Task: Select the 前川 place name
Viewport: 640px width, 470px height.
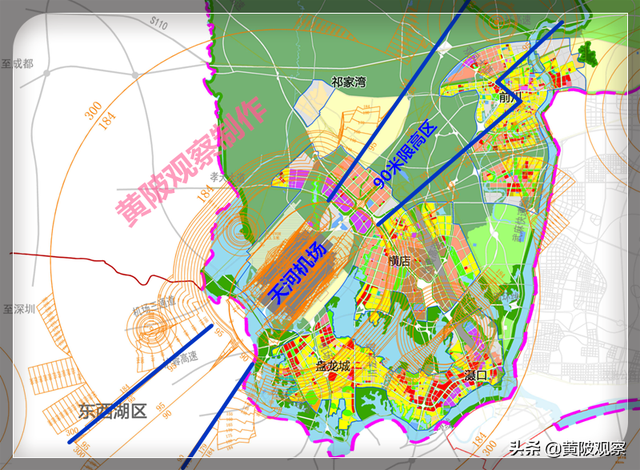Action: pos(510,97)
